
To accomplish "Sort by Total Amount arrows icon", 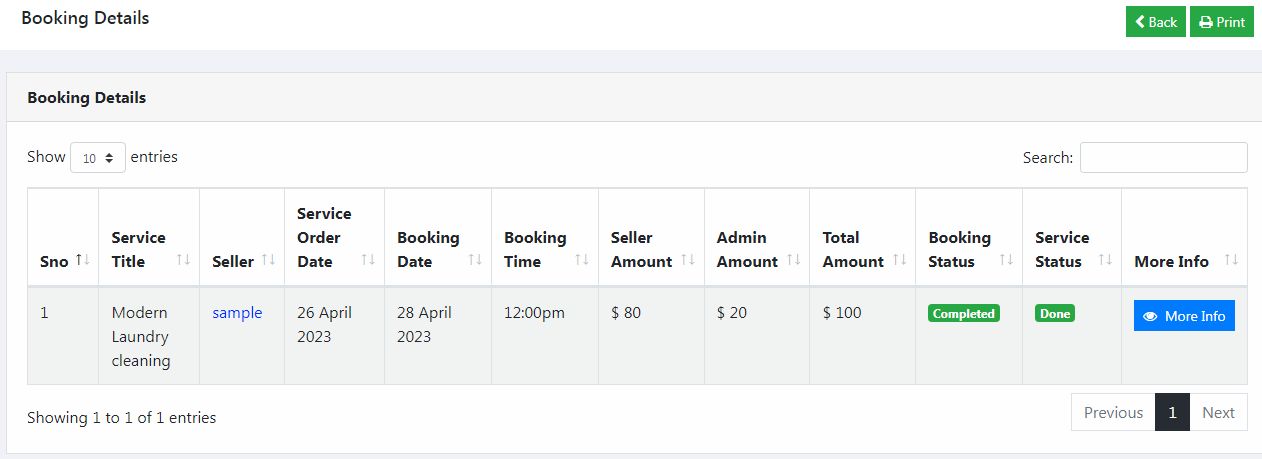I will (899, 260).
